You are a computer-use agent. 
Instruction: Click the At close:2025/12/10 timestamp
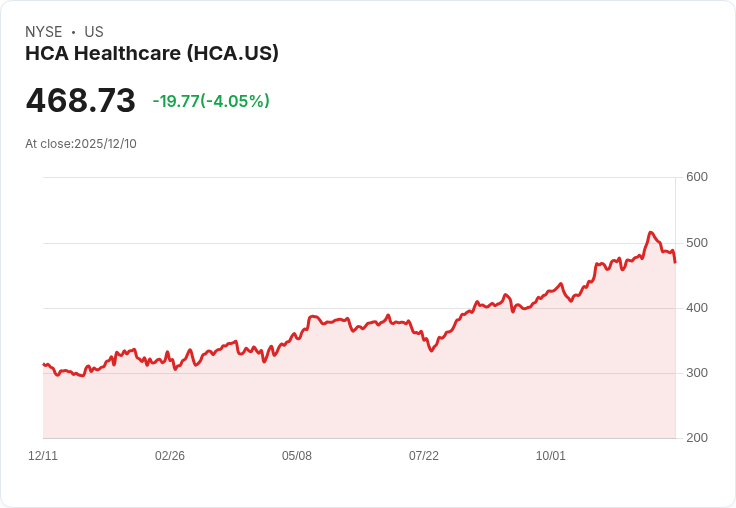click(x=81, y=144)
